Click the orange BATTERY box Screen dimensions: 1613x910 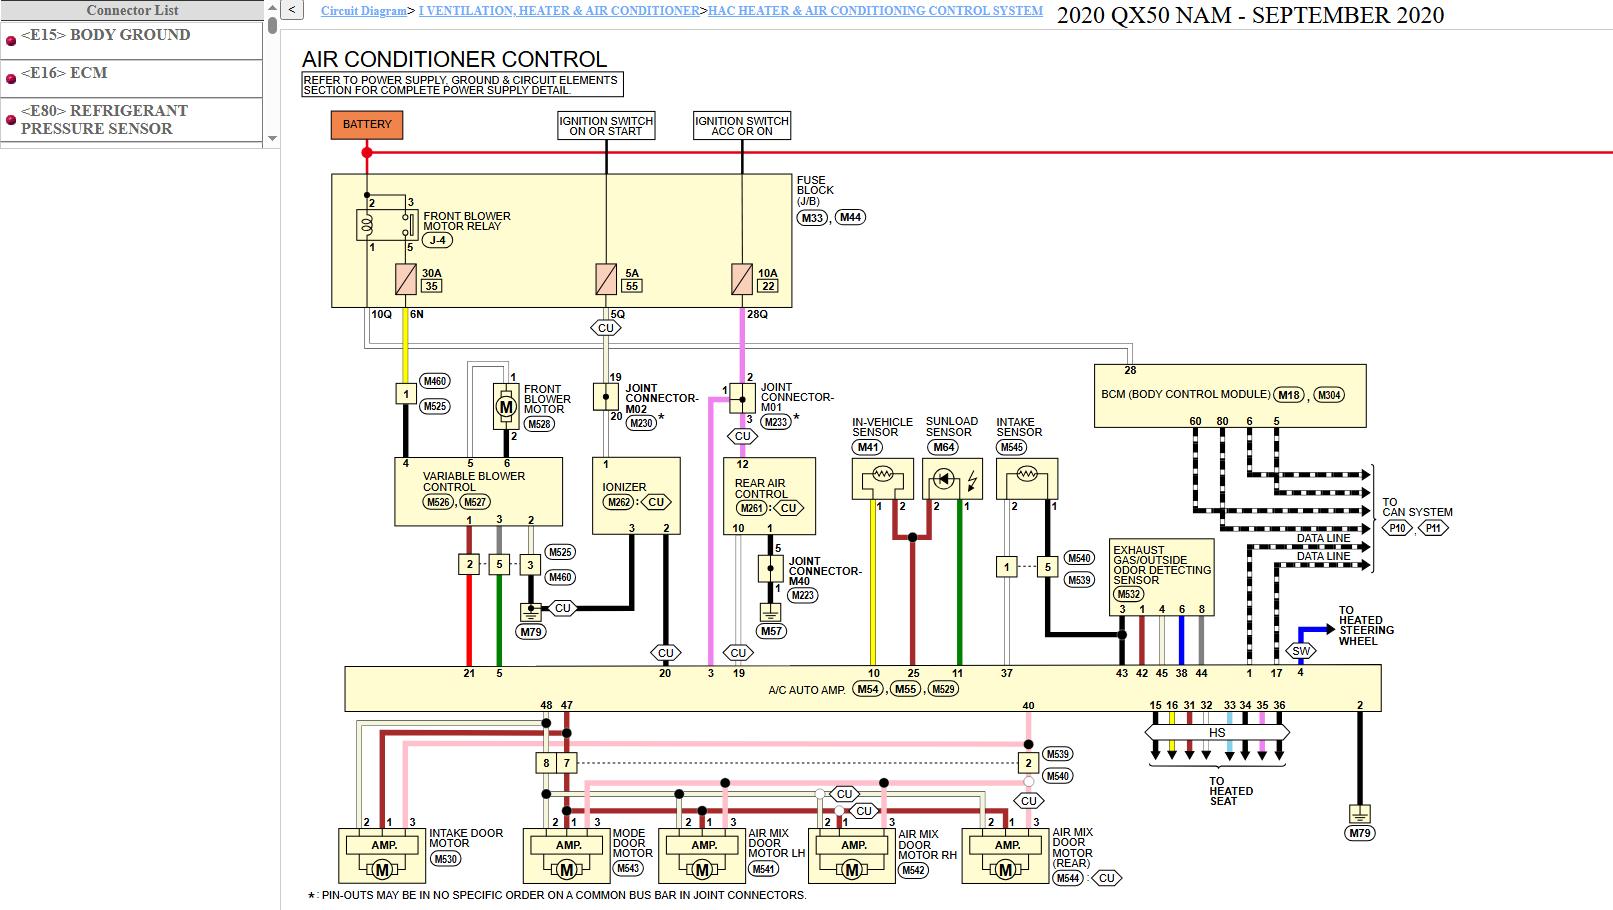tap(367, 125)
